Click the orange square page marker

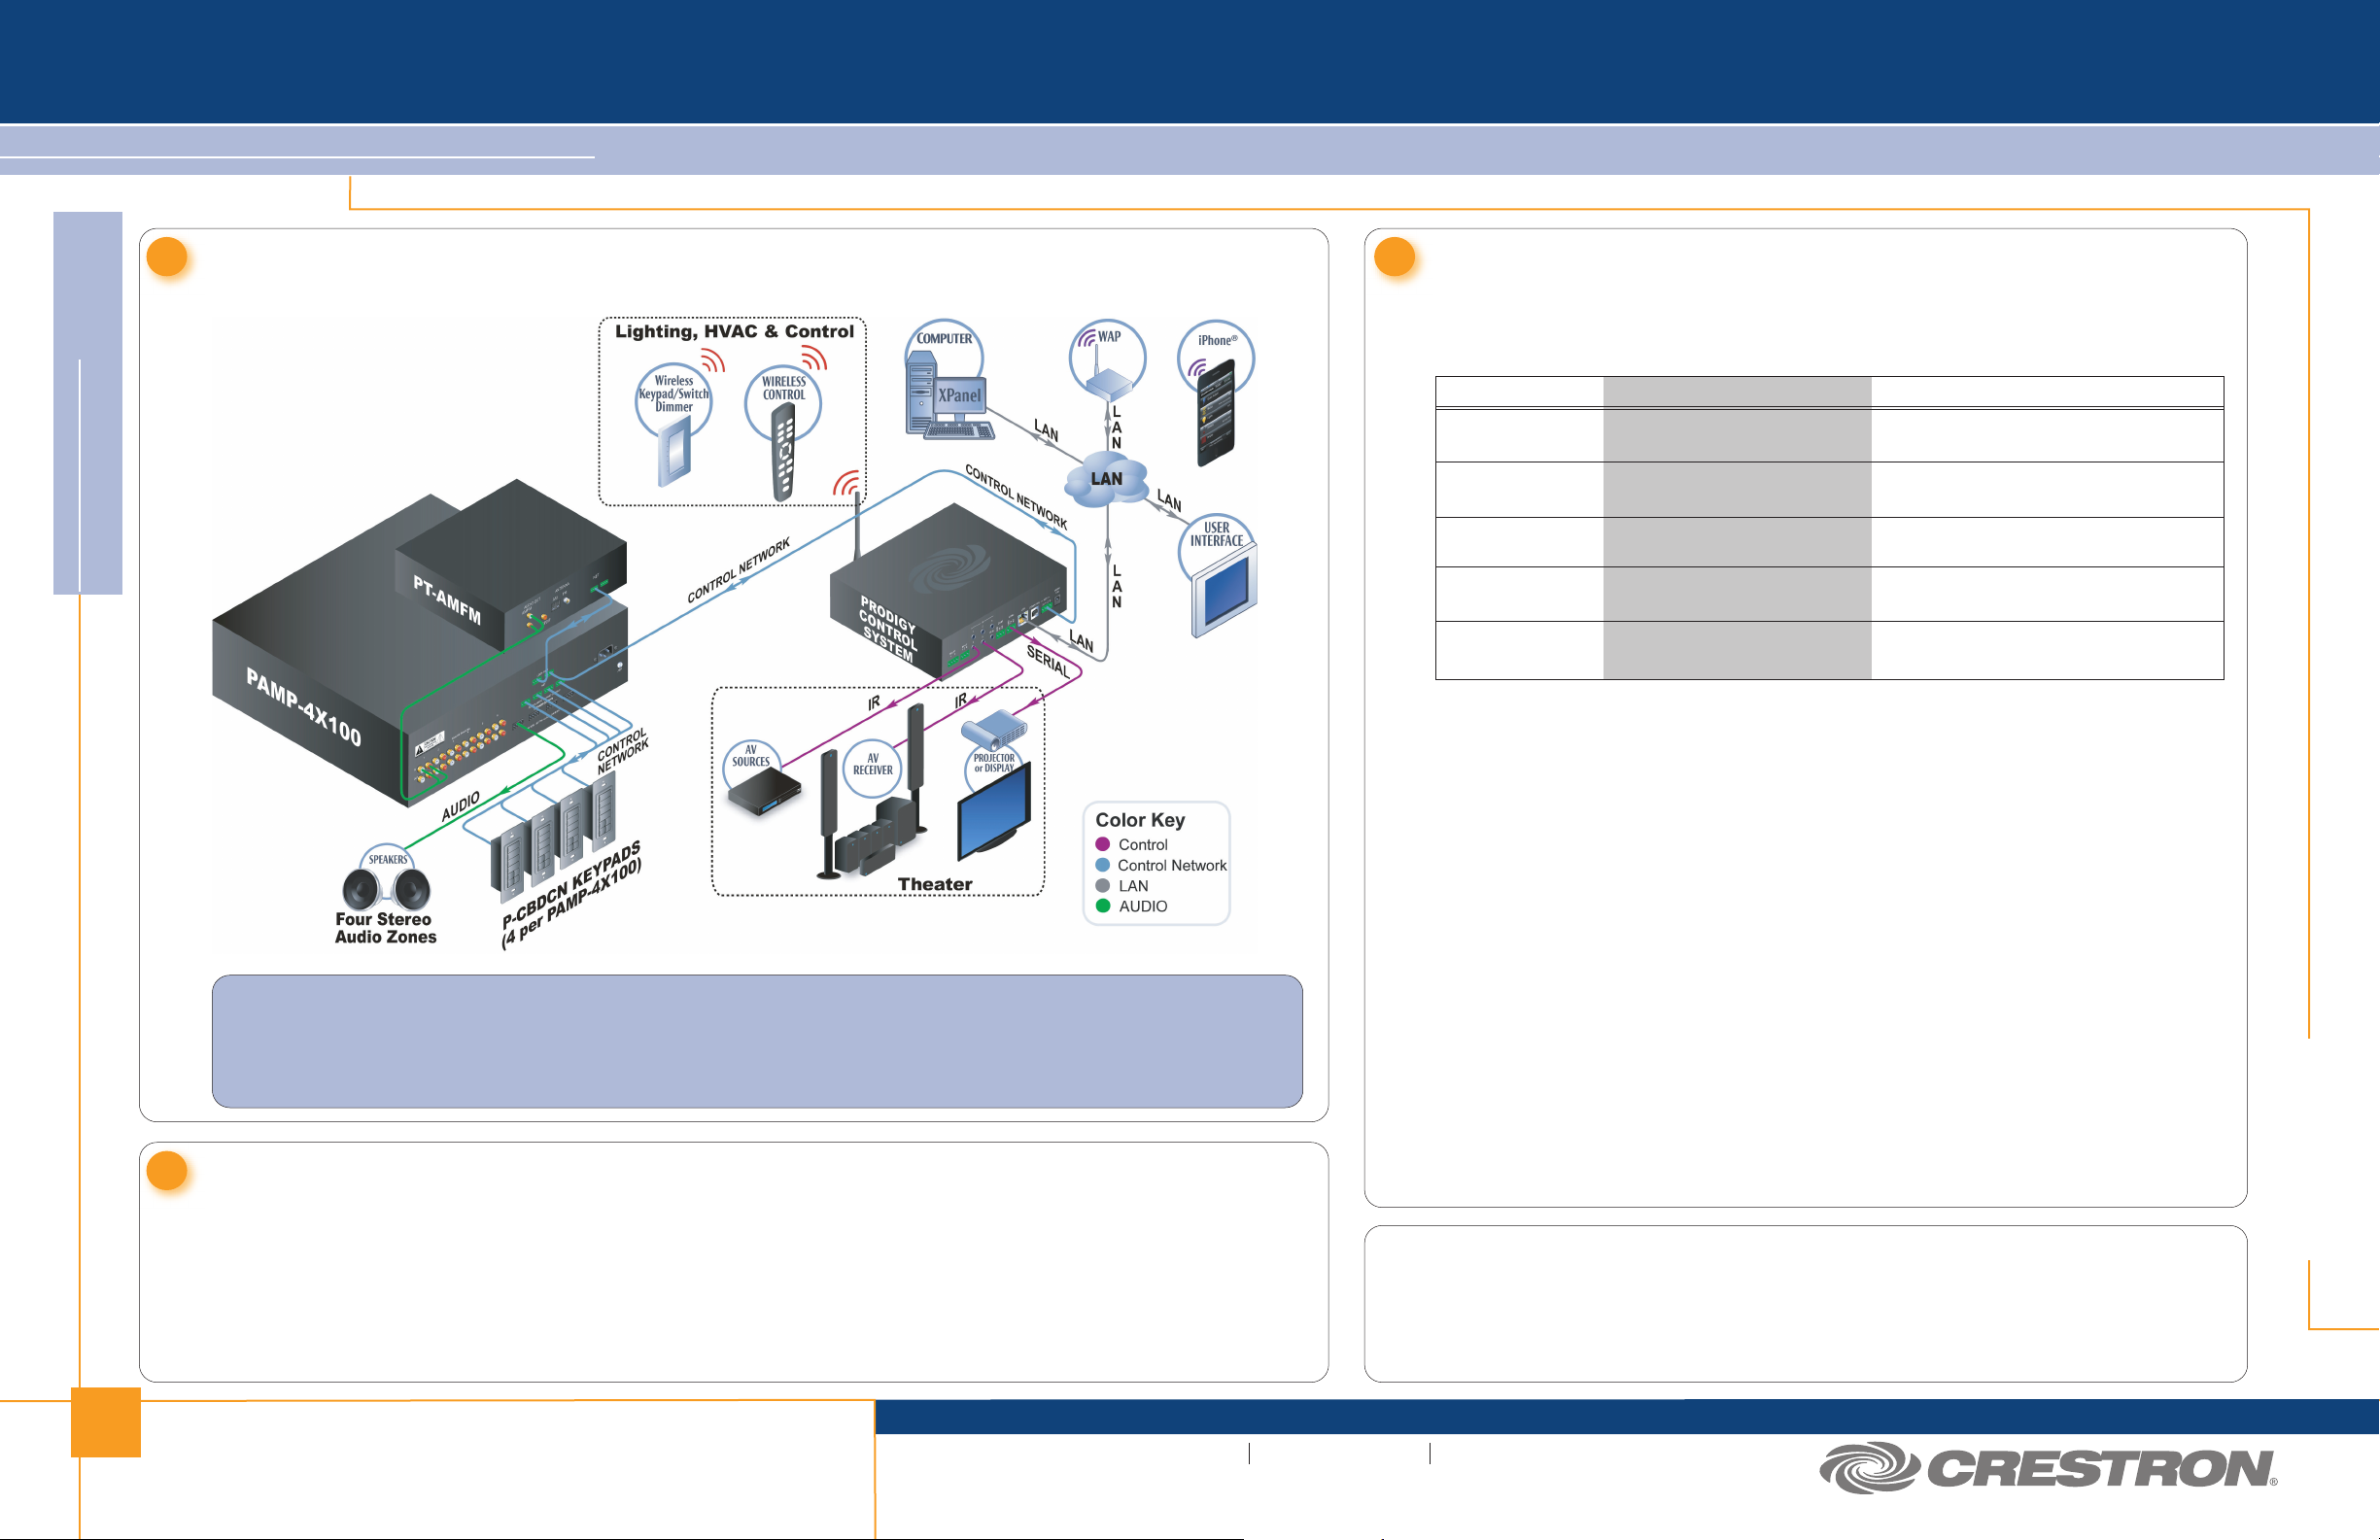point(106,1422)
